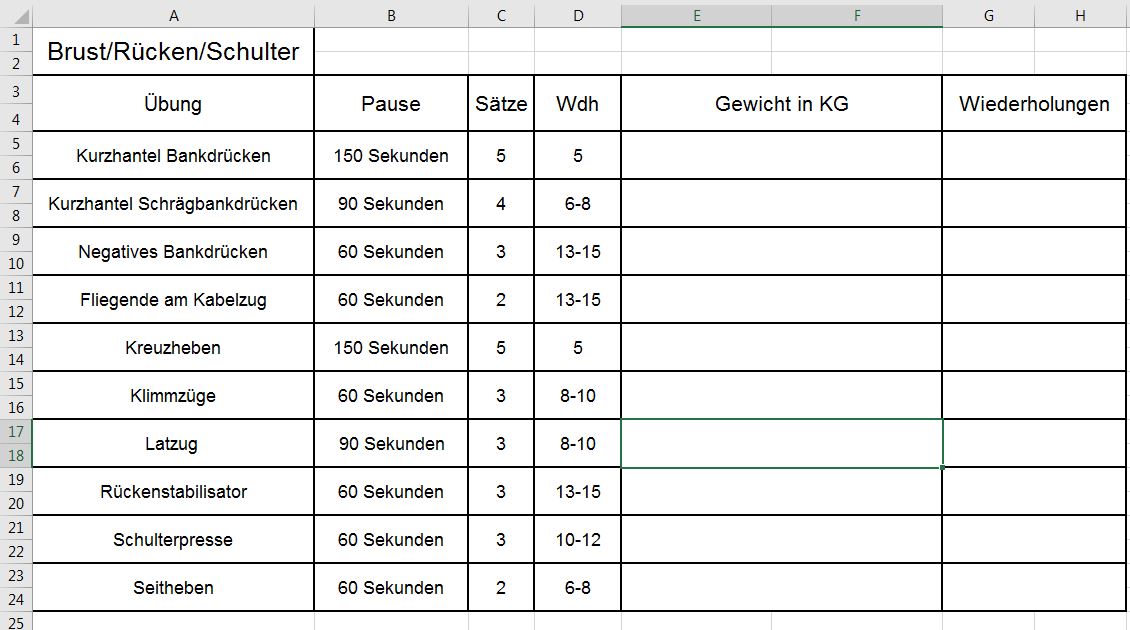
Task: Select the Kurzhantel Bankdrücken cell
Action: pos(172,155)
